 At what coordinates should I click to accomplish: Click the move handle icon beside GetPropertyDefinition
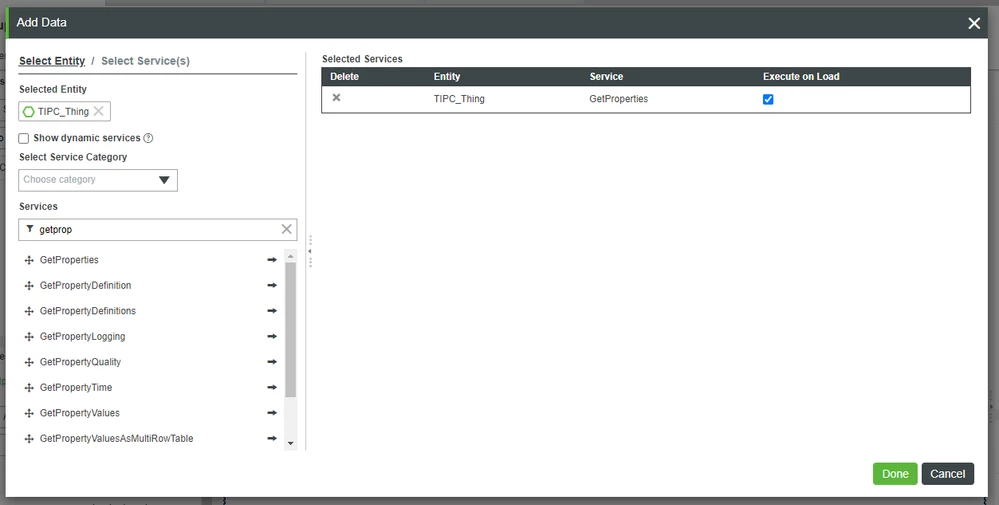tap(29, 285)
